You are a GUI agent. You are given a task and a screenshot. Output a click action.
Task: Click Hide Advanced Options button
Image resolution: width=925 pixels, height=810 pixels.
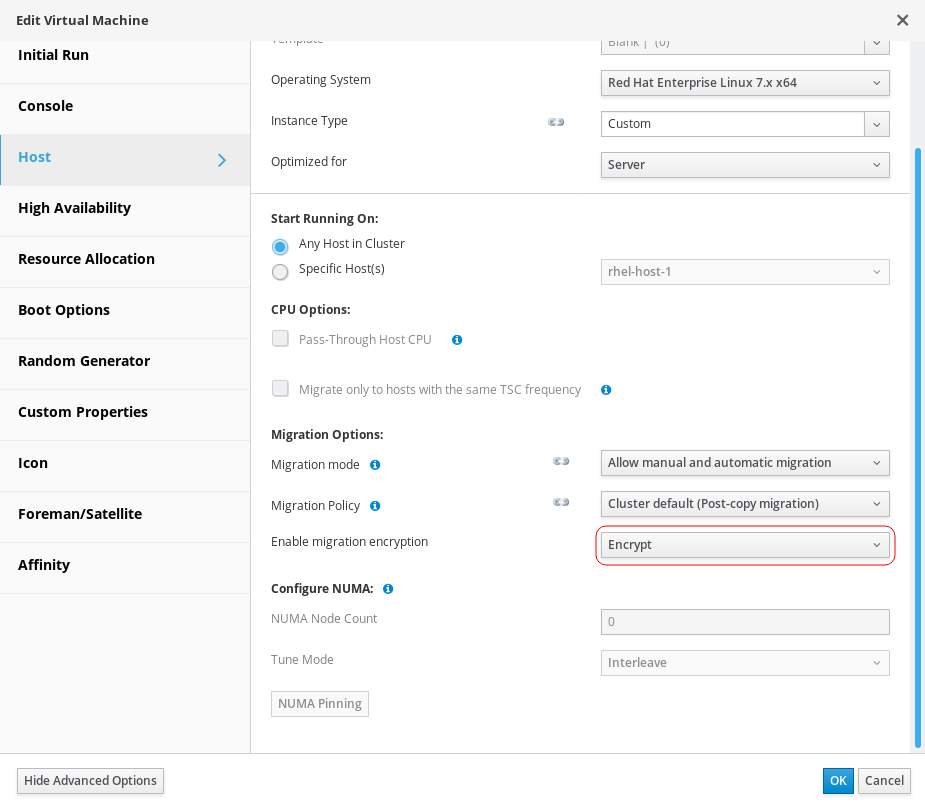(x=90, y=781)
